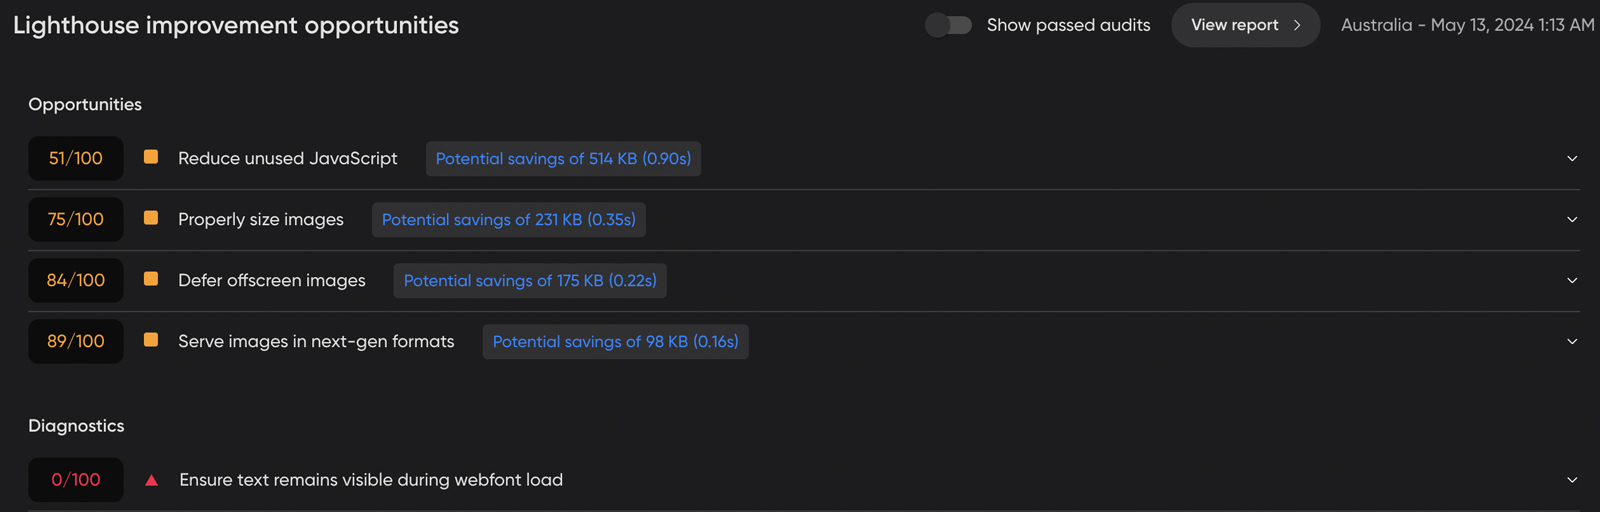Screen dimensions: 1600x512
Task: Click orange square icon beside Serve next-gen formats
Action: click(151, 340)
